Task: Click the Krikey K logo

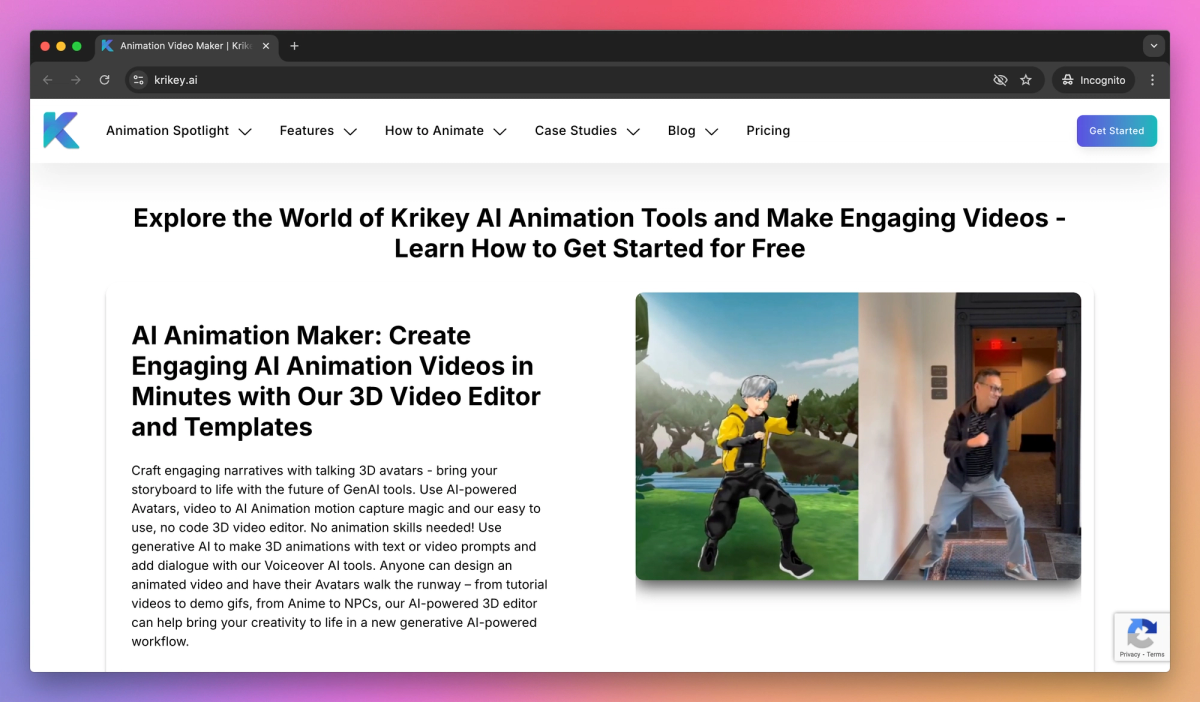Action: pyautogui.click(x=61, y=130)
